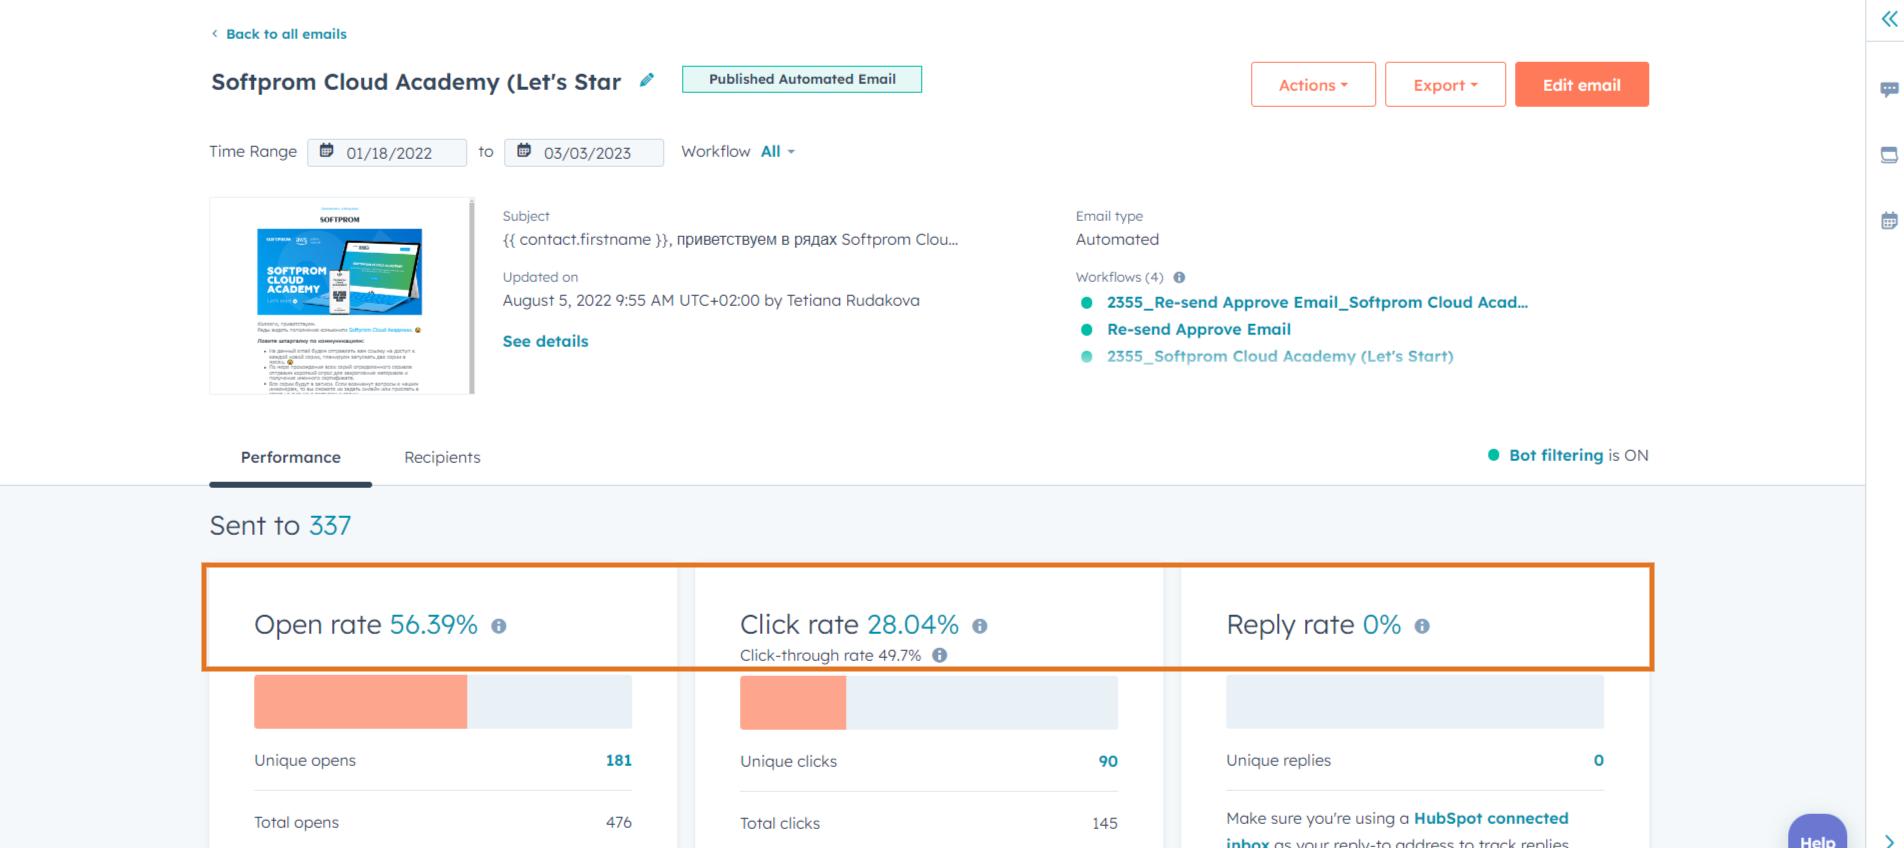Click the info icon beside Click-through rate

[x=940, y=655]
